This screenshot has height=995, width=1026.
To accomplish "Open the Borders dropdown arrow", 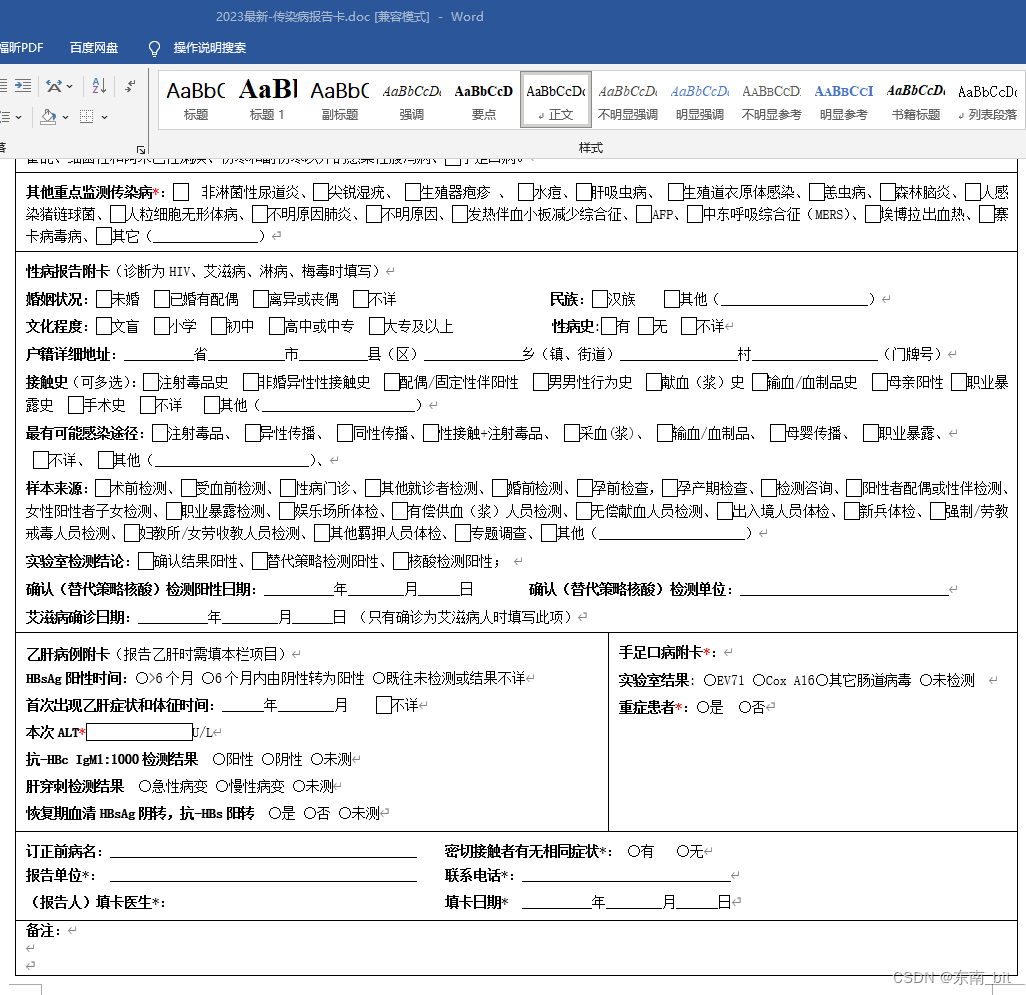I will point(104,118).
